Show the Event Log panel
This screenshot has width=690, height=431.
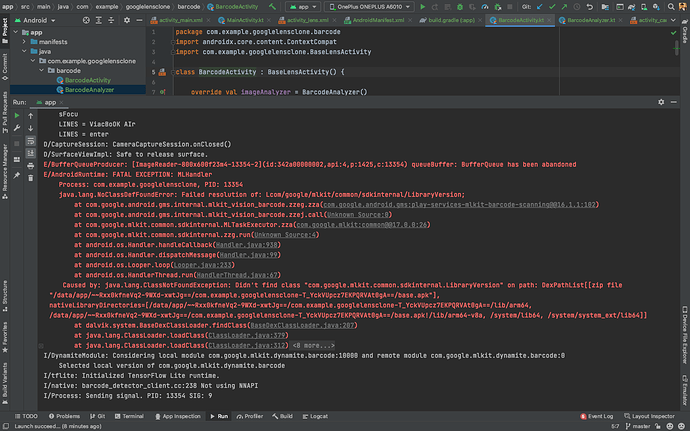click(599, 415)
